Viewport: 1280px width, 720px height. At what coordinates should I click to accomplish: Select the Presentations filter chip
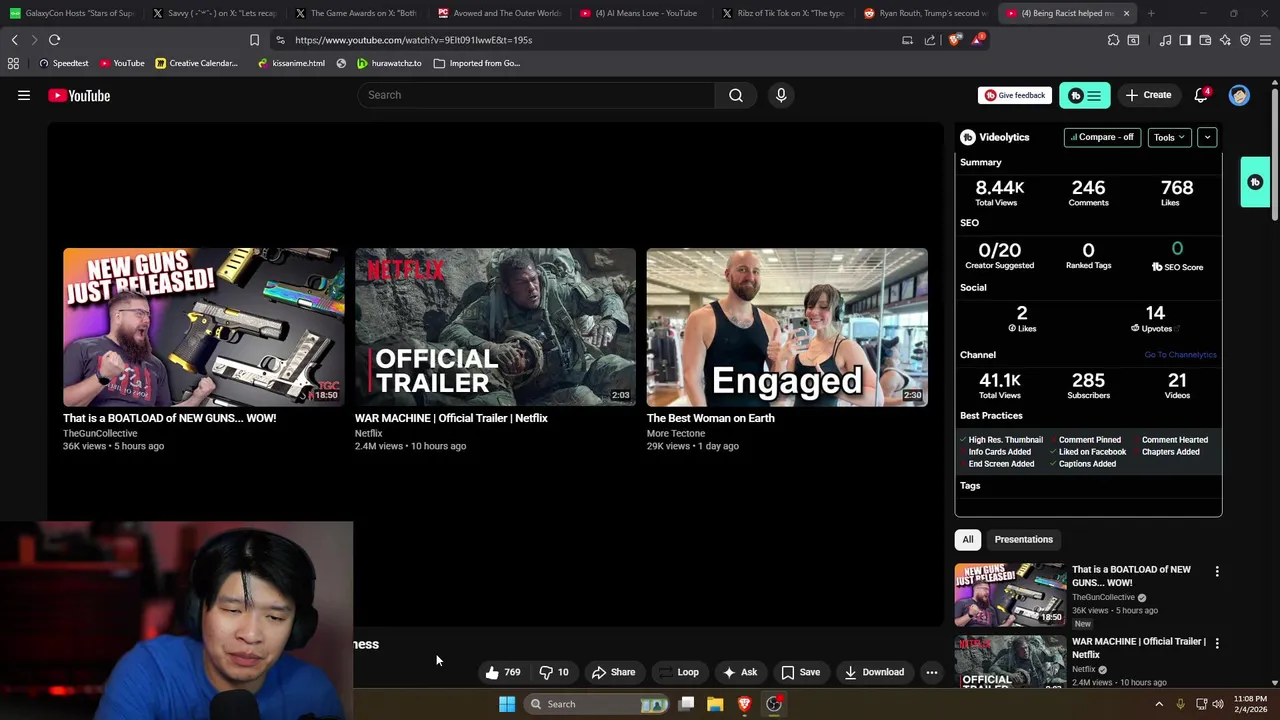(x=1023, y=540)
